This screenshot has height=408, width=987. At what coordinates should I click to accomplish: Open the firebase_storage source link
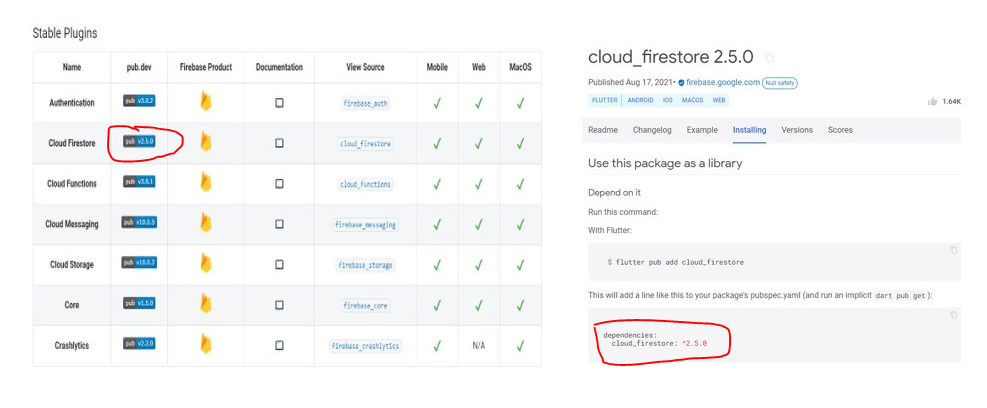366,265
